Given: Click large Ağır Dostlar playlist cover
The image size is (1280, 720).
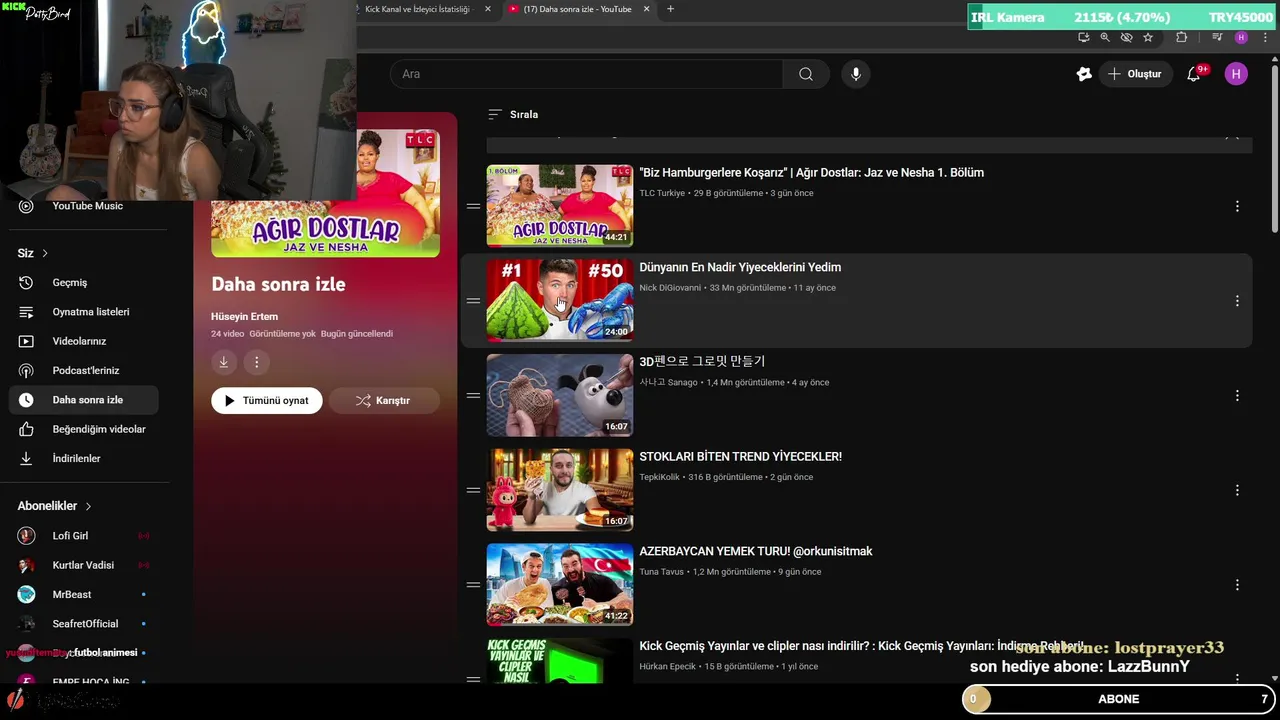Looking at the screenshot, I should coord(325,193).
